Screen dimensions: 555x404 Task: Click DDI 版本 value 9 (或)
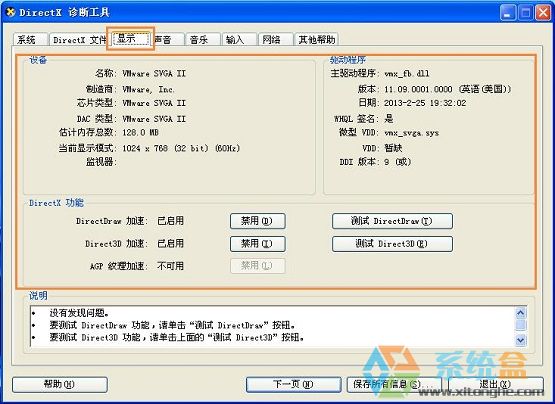coord(397,162)
